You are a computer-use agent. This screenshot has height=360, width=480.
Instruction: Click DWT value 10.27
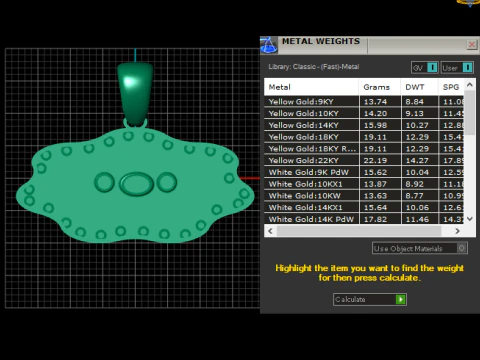click(x=417, y=125)
